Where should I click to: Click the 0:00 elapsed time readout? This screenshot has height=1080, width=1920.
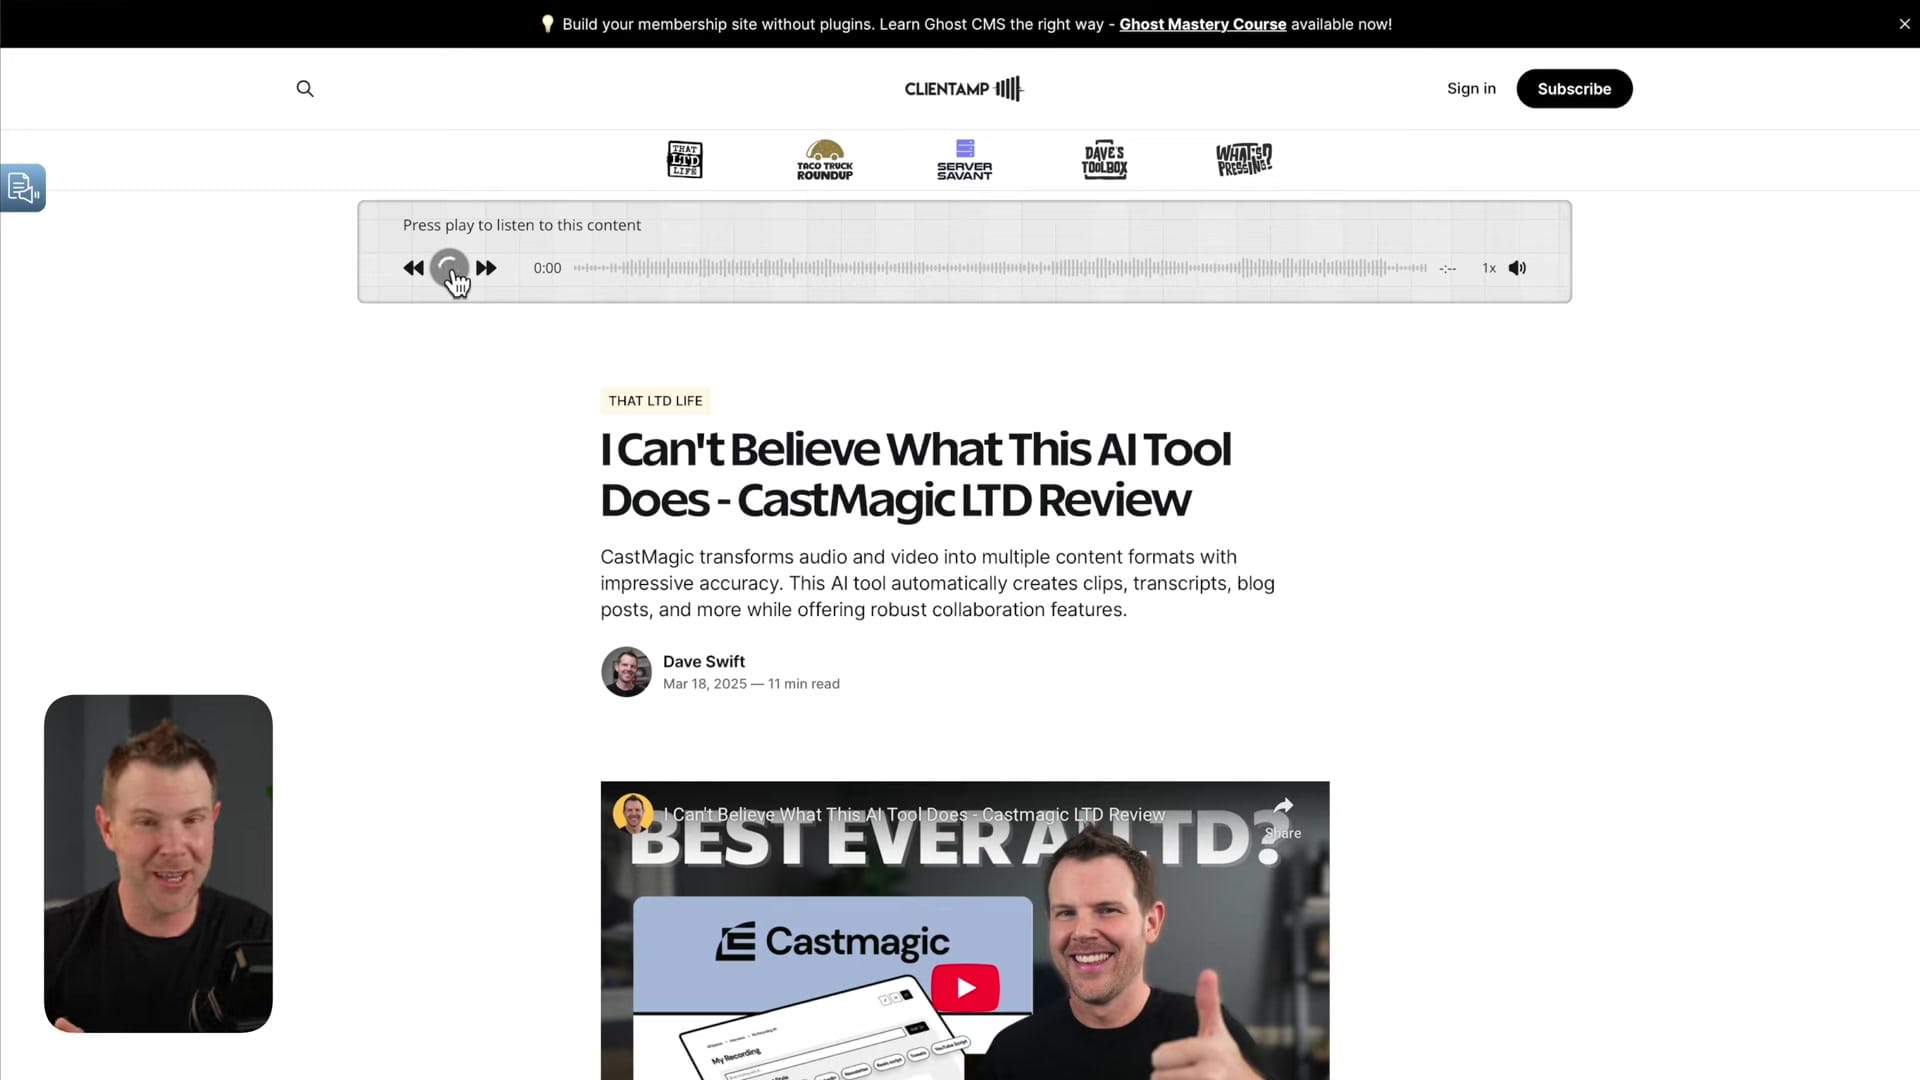[x=547, y=268]
